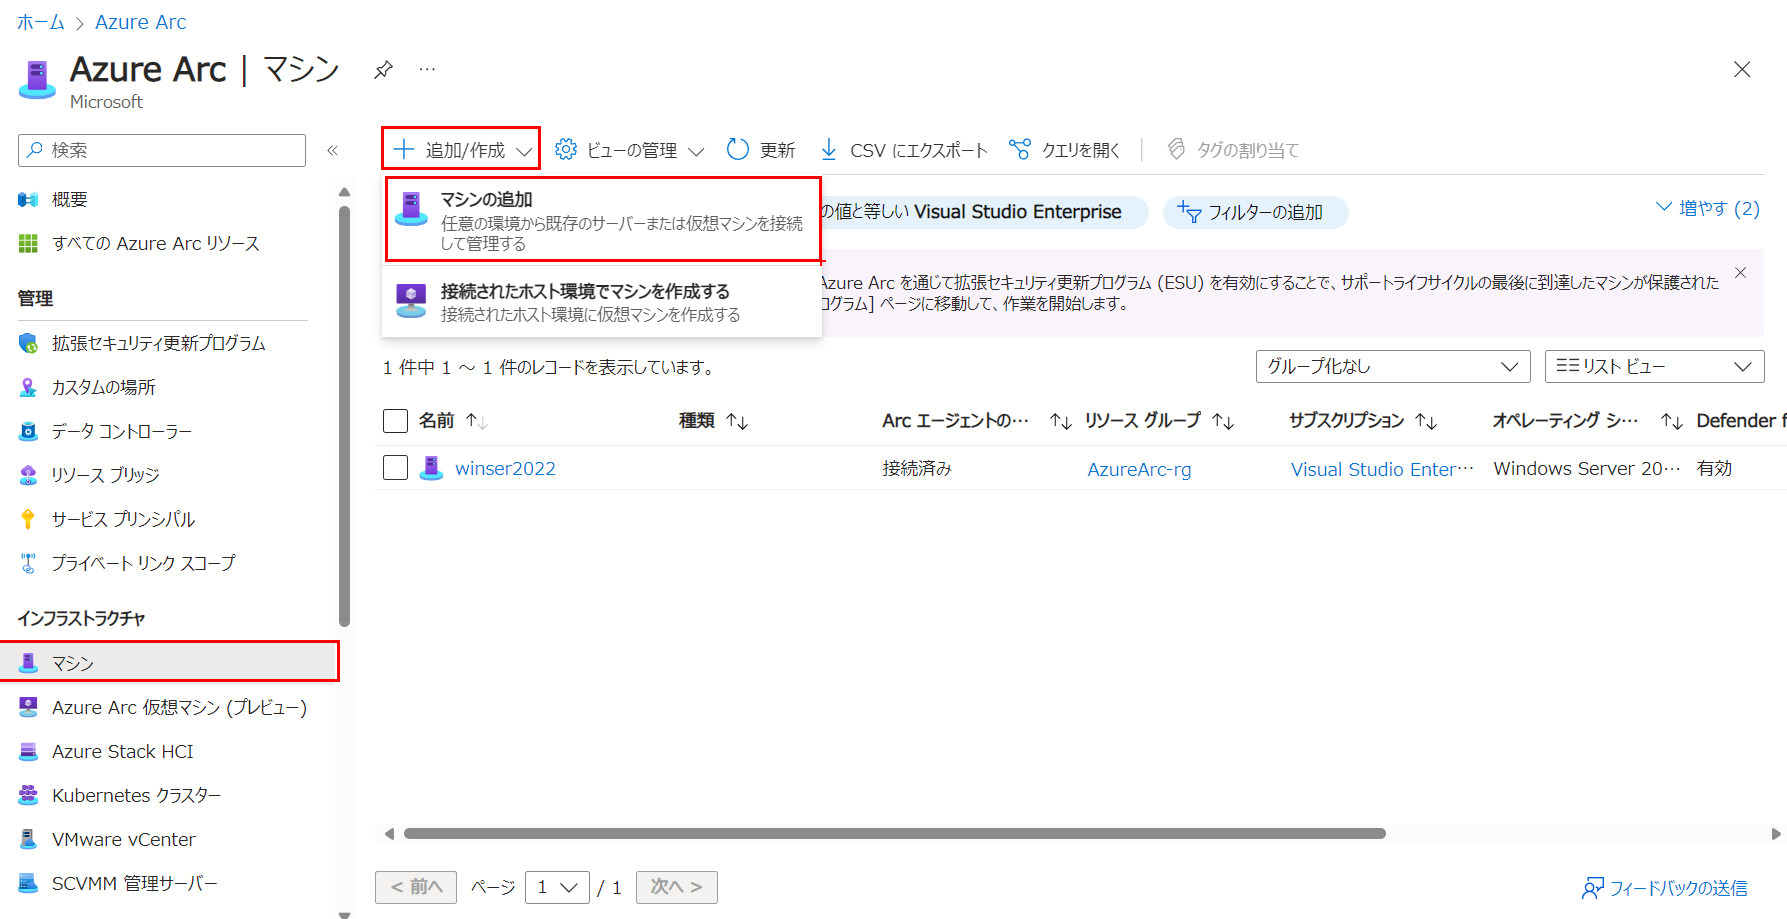Select マシンの追加 menu entry
This screenshot has height=919, width=1787.
[603, 220]
